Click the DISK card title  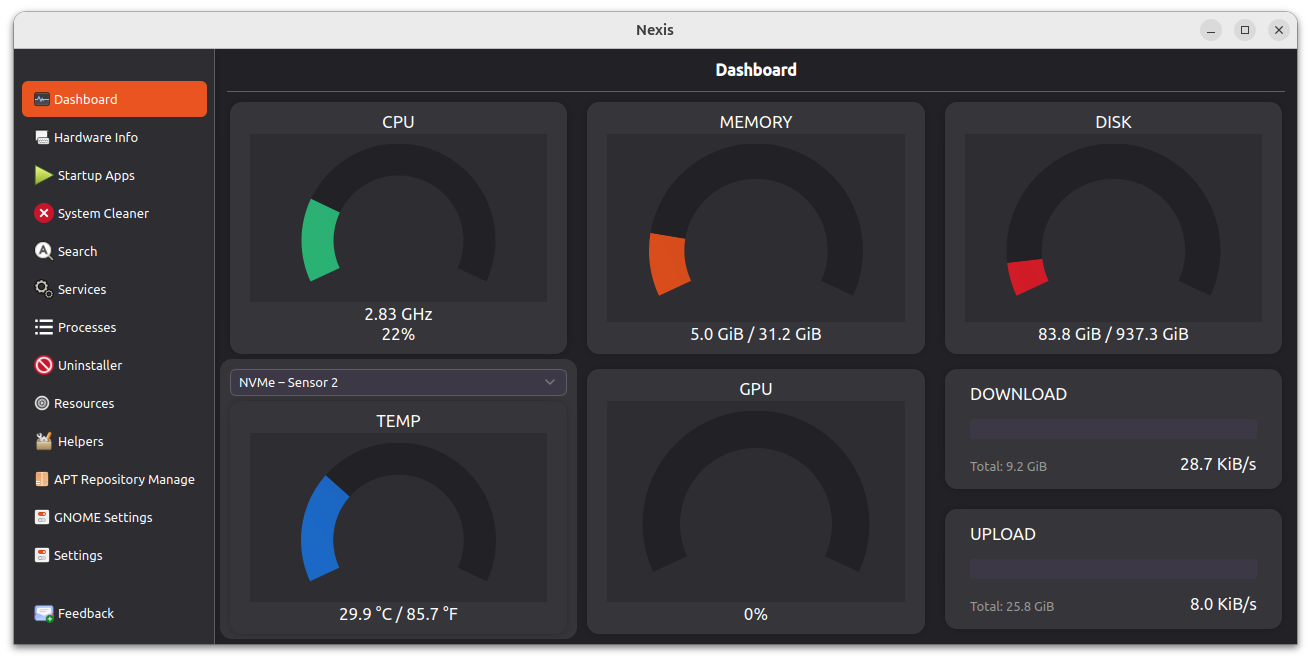[1113, 122]
